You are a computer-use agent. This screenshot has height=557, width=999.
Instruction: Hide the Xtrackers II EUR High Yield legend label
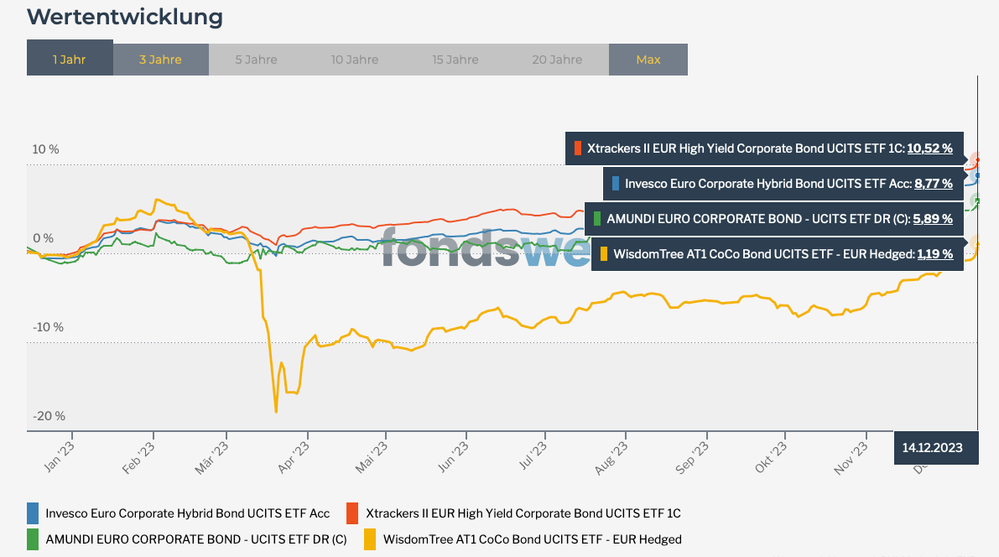point(523,514)
